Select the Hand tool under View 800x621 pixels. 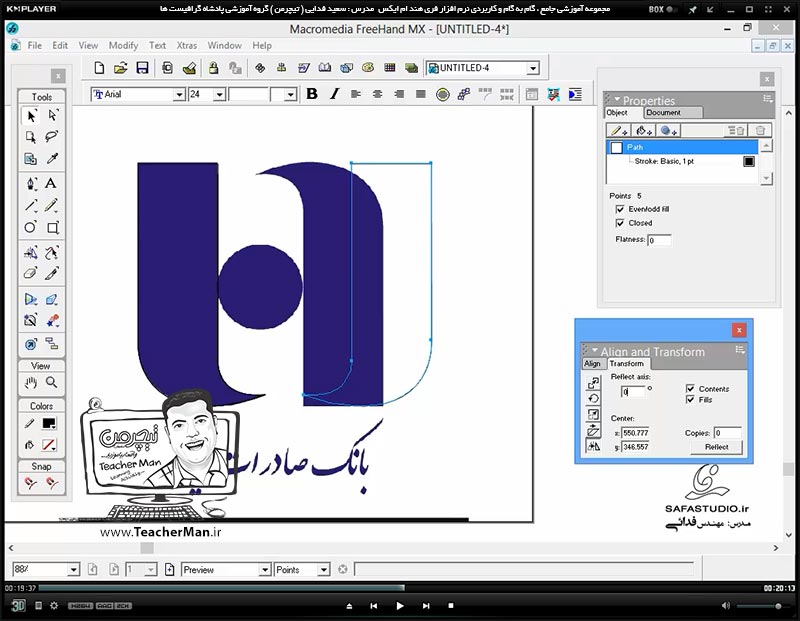pyautogui.click(x=31, y=382)
